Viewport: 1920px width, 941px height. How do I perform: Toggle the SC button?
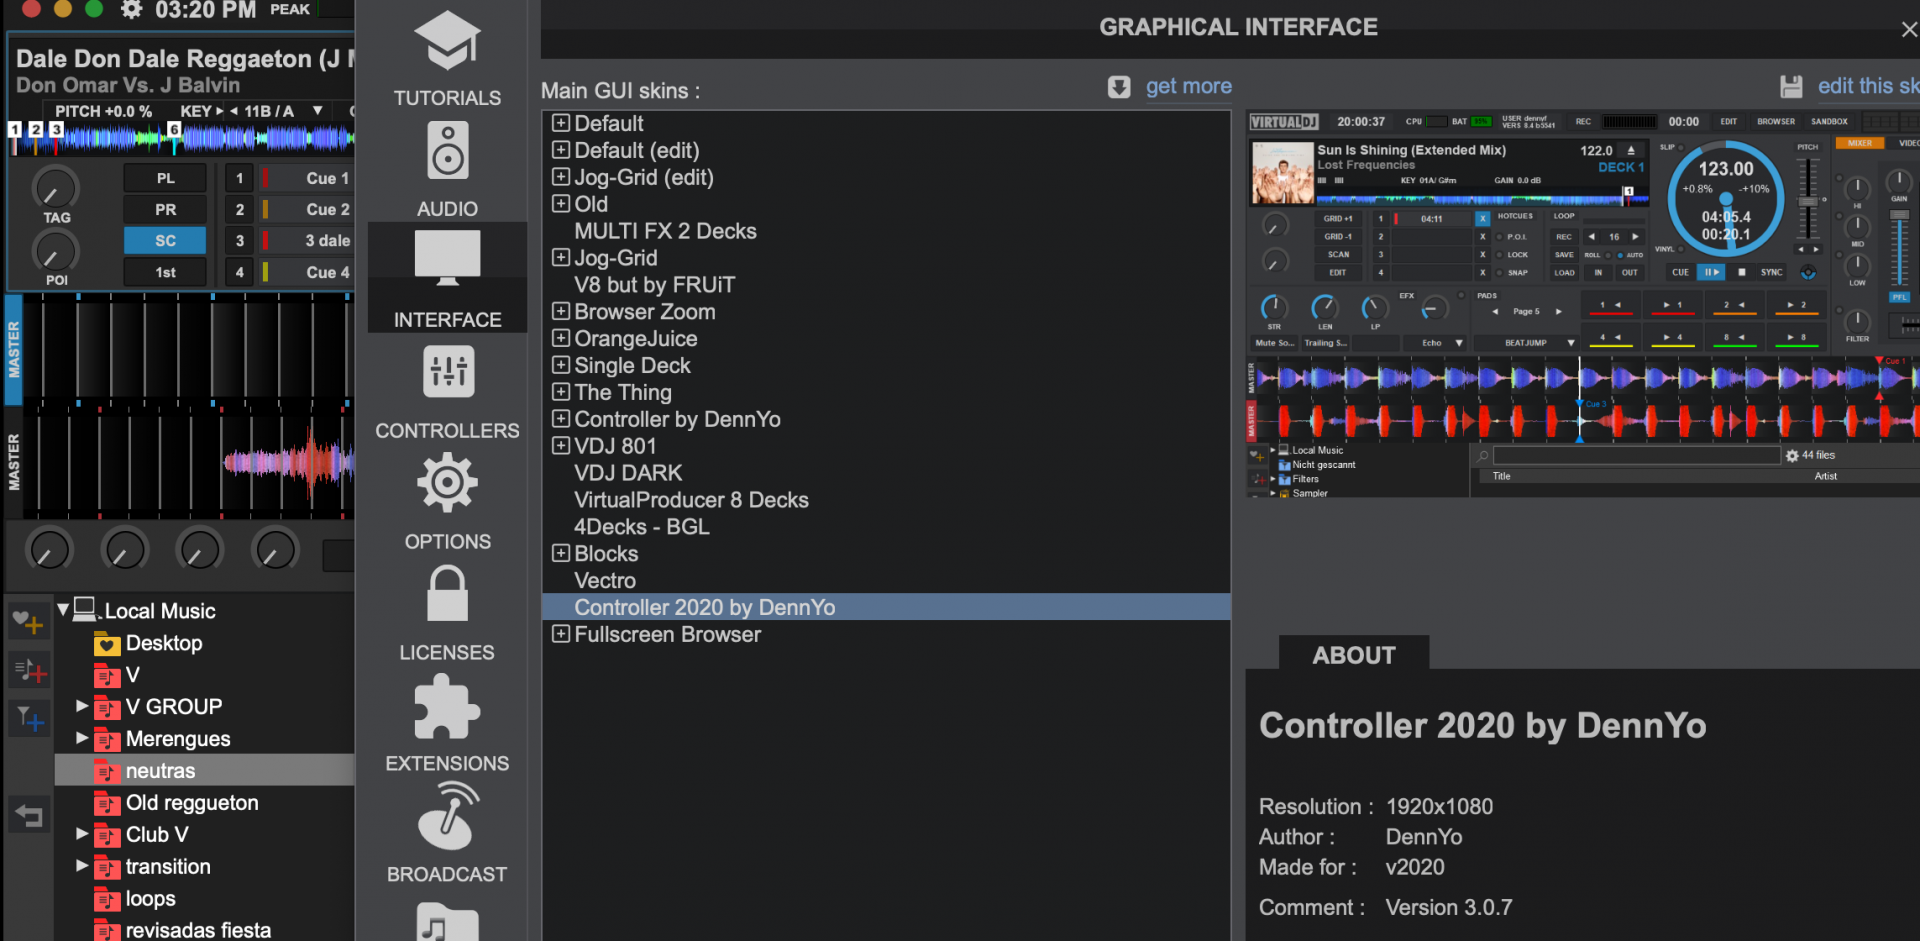click(x=165, y=240)
